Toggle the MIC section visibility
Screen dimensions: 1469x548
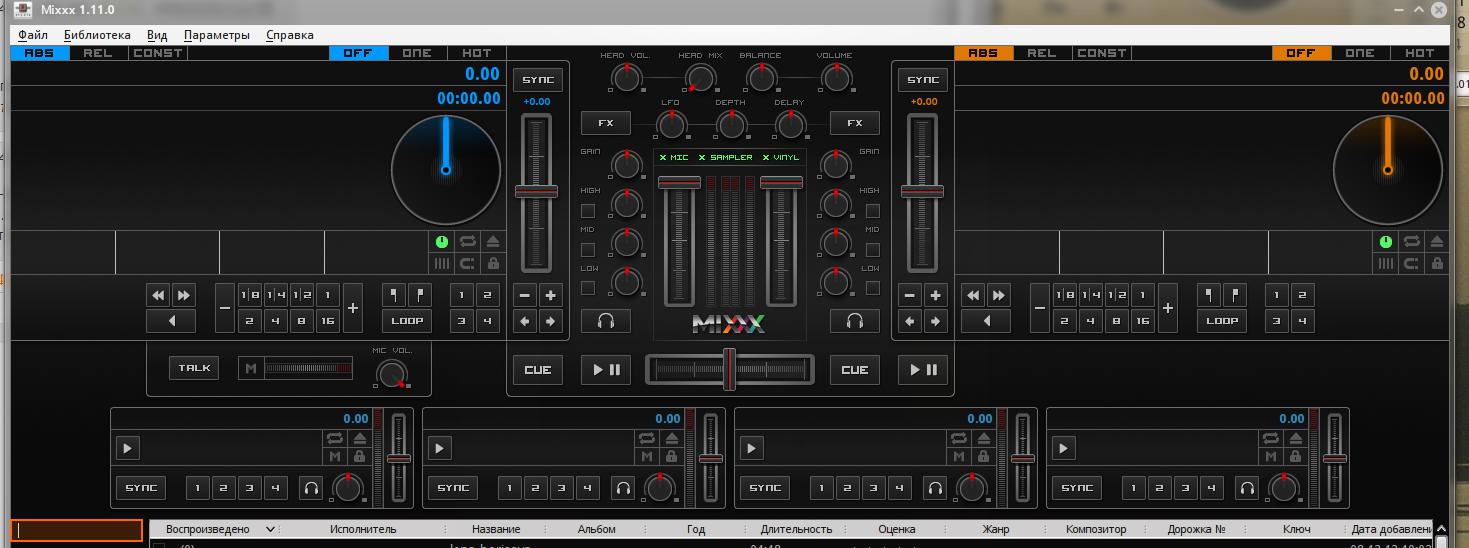click(x=674, y=158)
